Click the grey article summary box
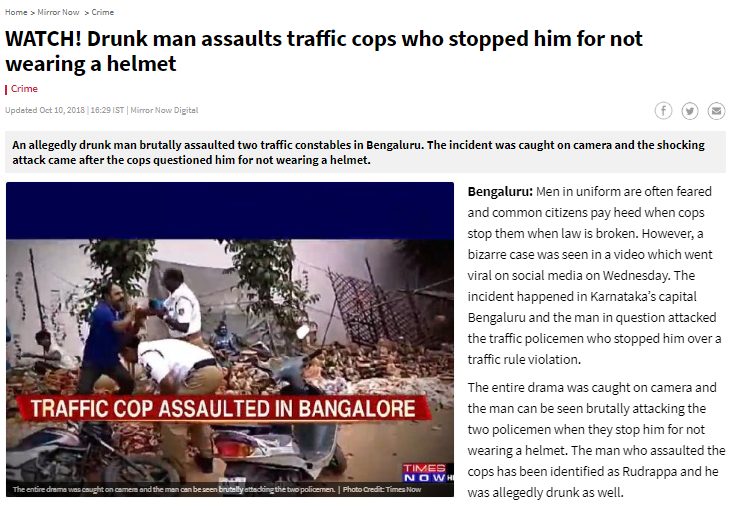Image resolution: width=729 pixels, height=506 pixels. point(365,152)
